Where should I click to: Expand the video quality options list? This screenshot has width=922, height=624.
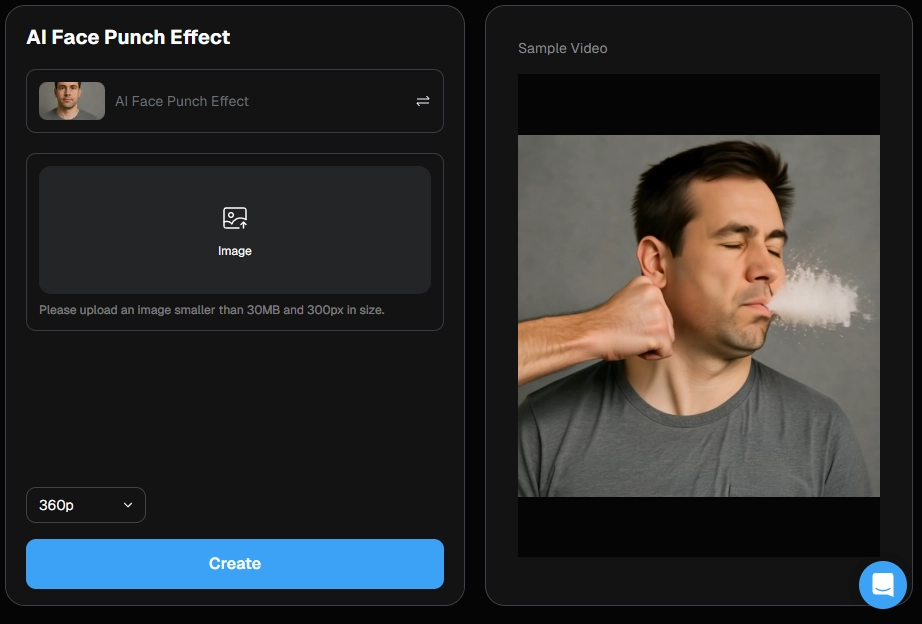point(86,505)
